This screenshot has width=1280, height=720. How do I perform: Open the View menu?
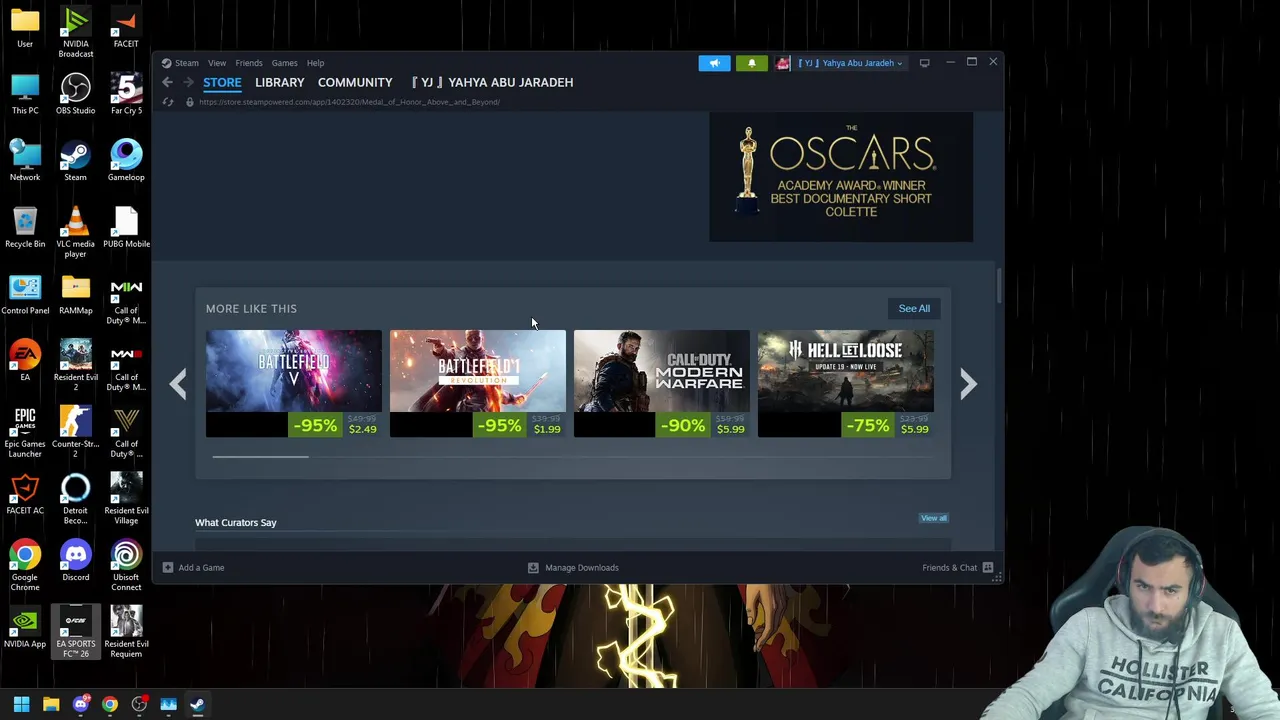click(217, 63)
